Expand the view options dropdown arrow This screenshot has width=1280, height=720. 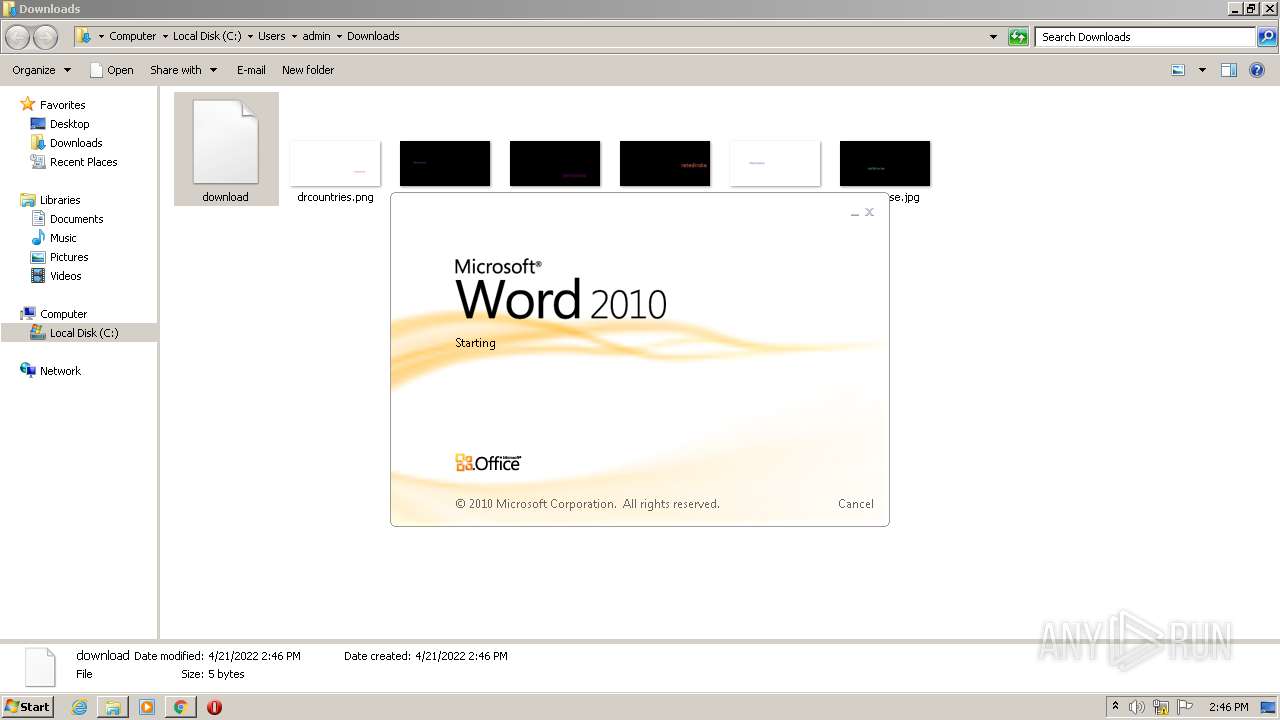point(1202,70)
